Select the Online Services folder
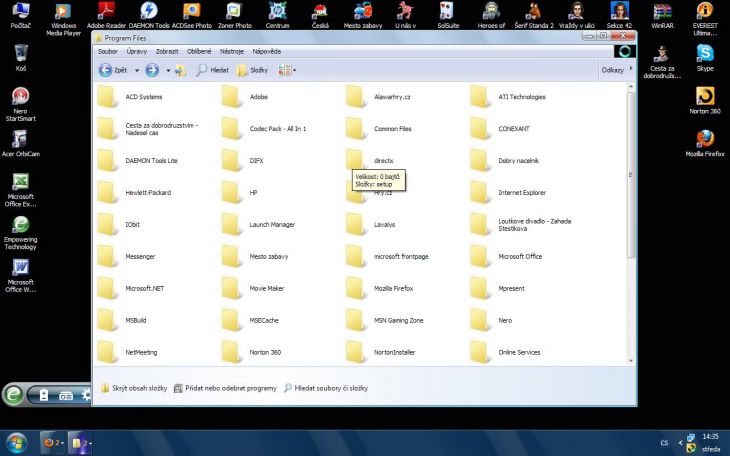Viewport: 730px width, 456px height. tap(505, 353)
